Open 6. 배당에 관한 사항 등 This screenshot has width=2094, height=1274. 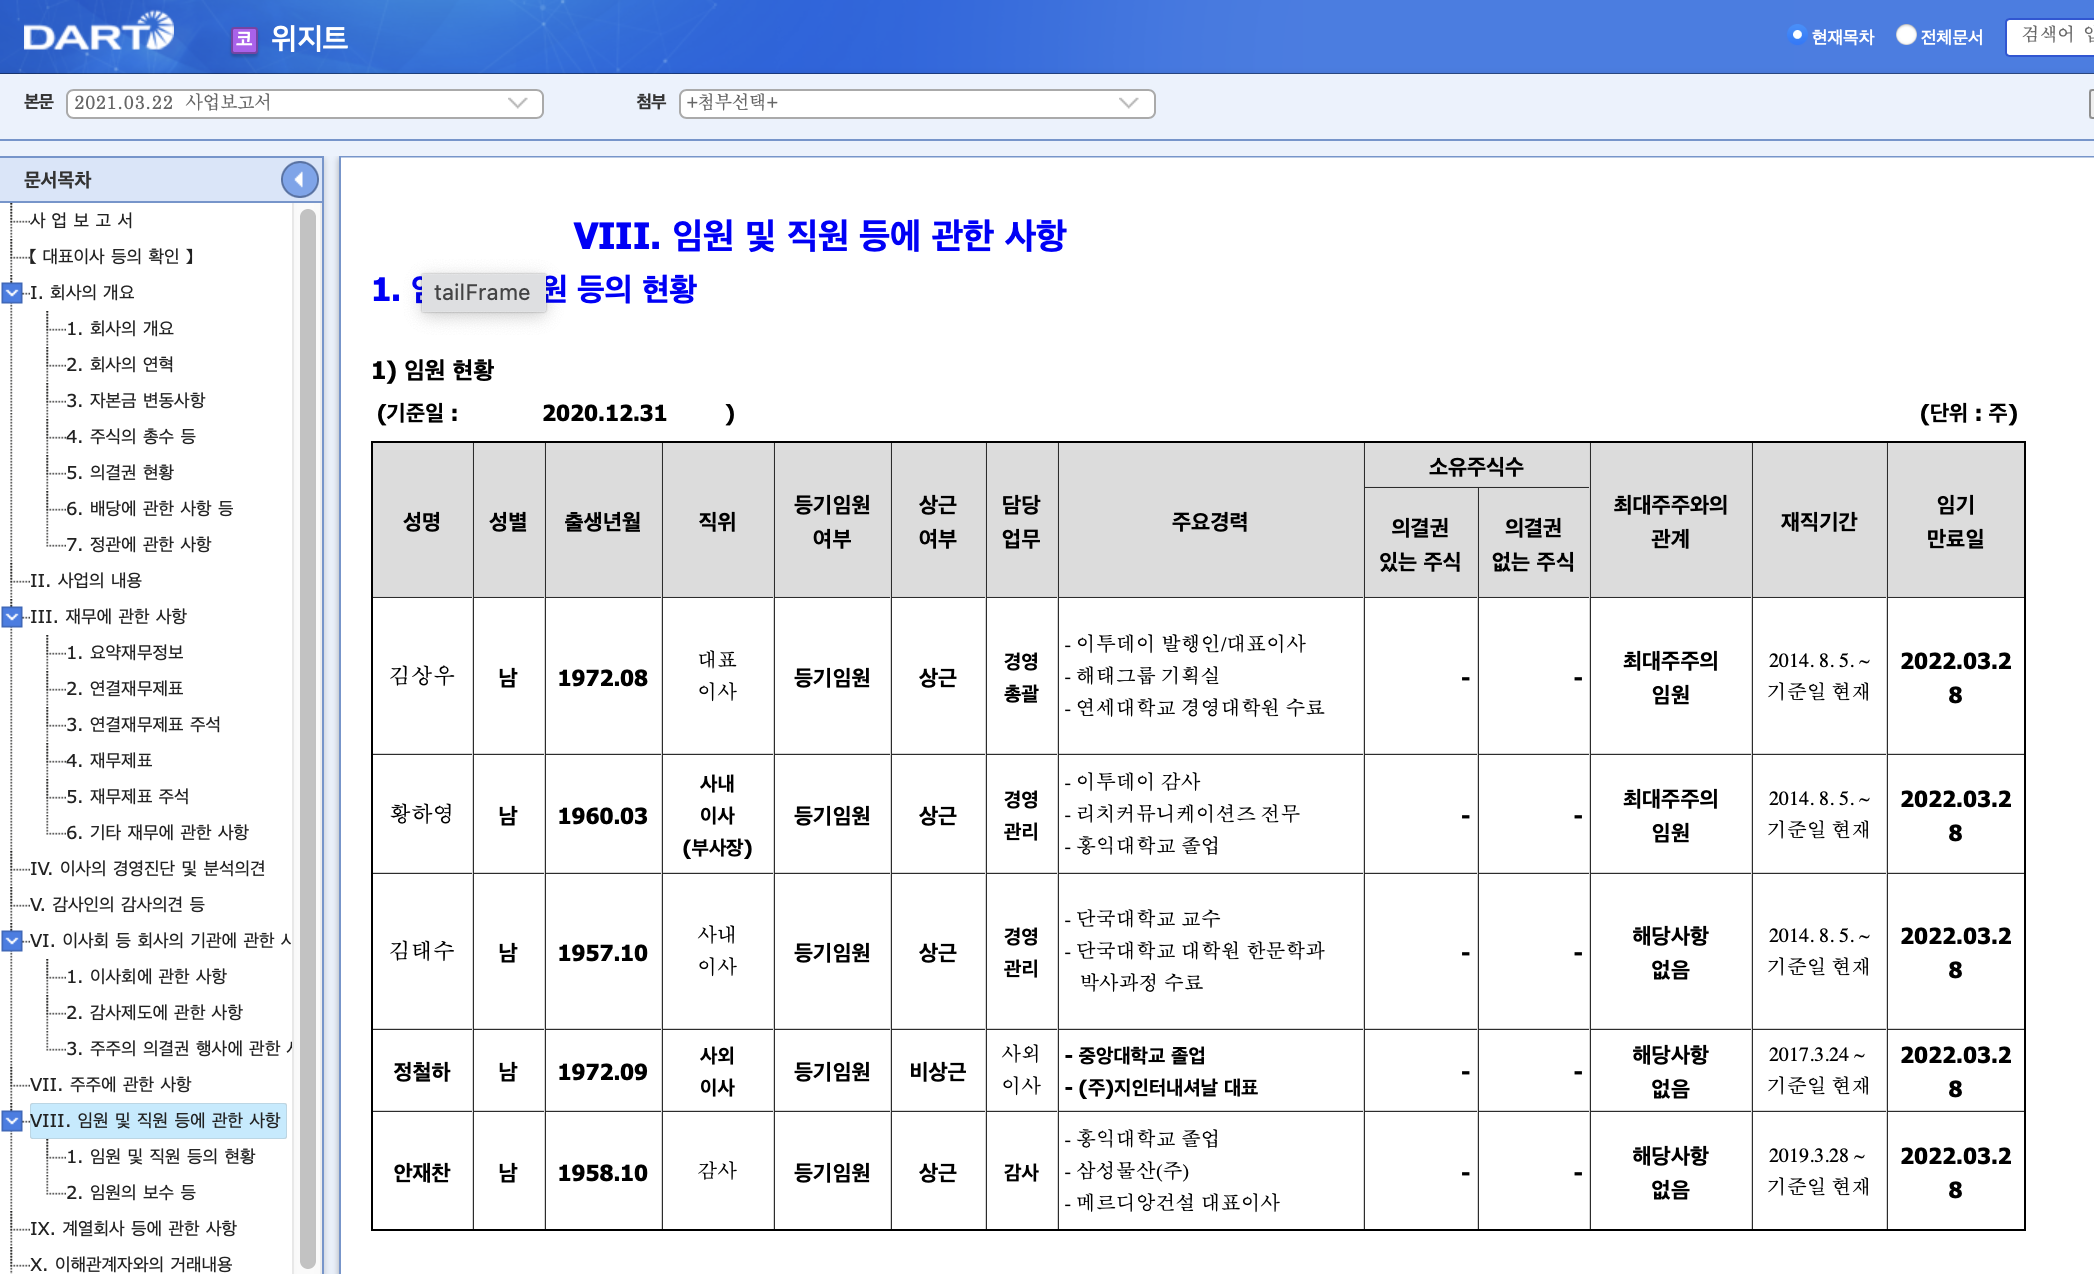(x=150, y=508)
